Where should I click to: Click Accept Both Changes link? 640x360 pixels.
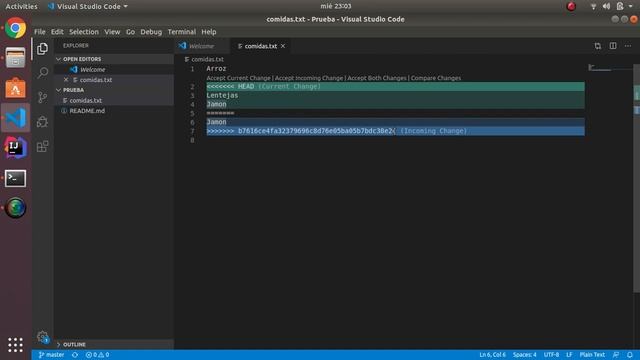point(377,78)
